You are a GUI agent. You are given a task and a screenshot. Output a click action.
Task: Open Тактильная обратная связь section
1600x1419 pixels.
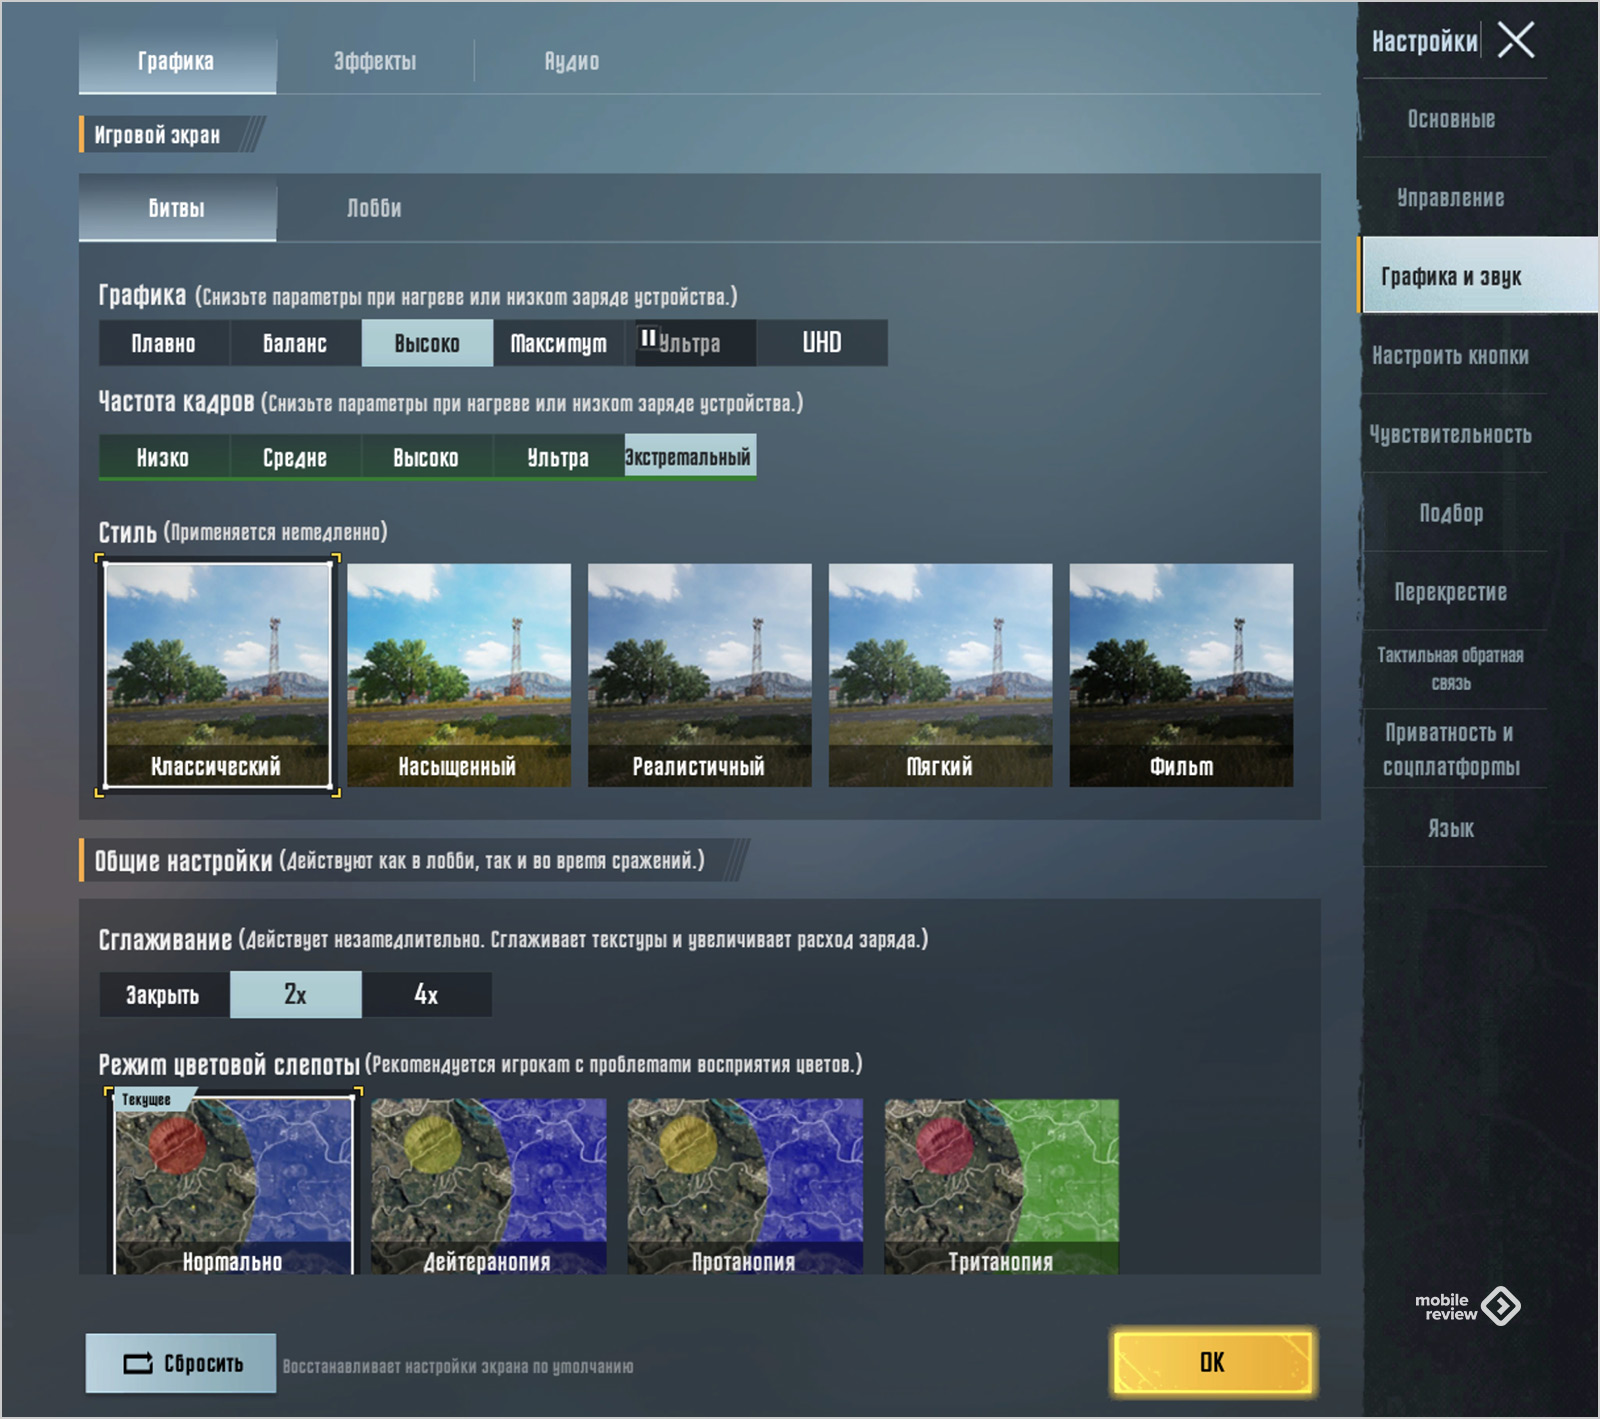coord(1452,669)
